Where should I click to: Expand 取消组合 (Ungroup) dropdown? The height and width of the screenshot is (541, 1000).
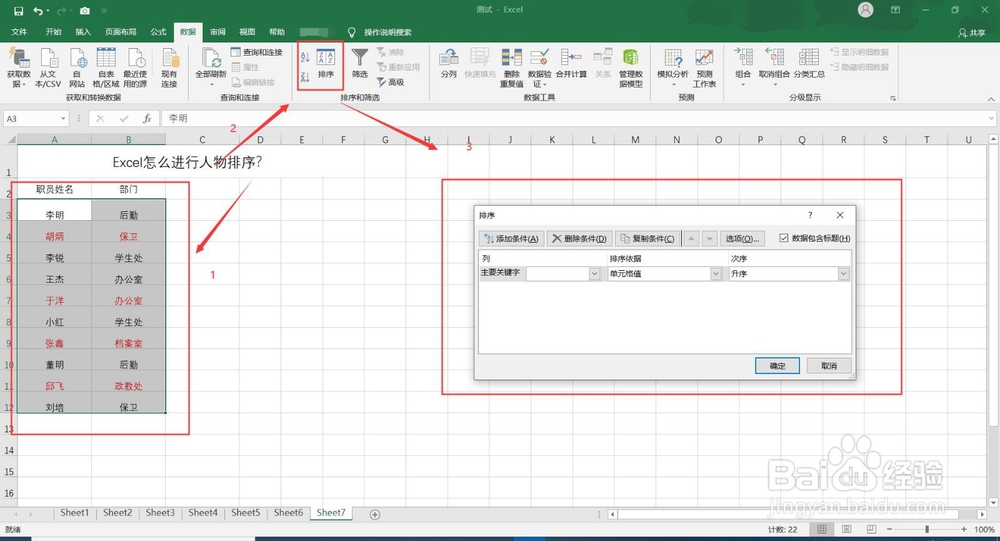[774, 85]
